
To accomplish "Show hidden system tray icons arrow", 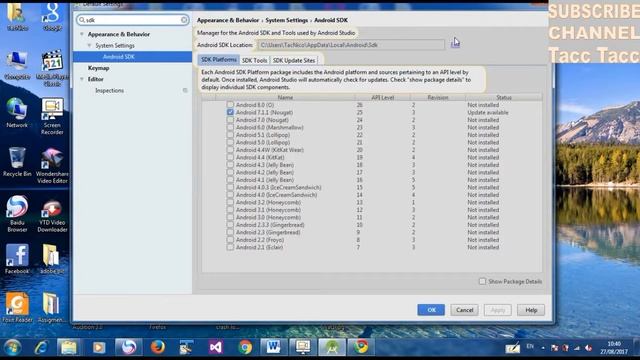I will (543, 348).
